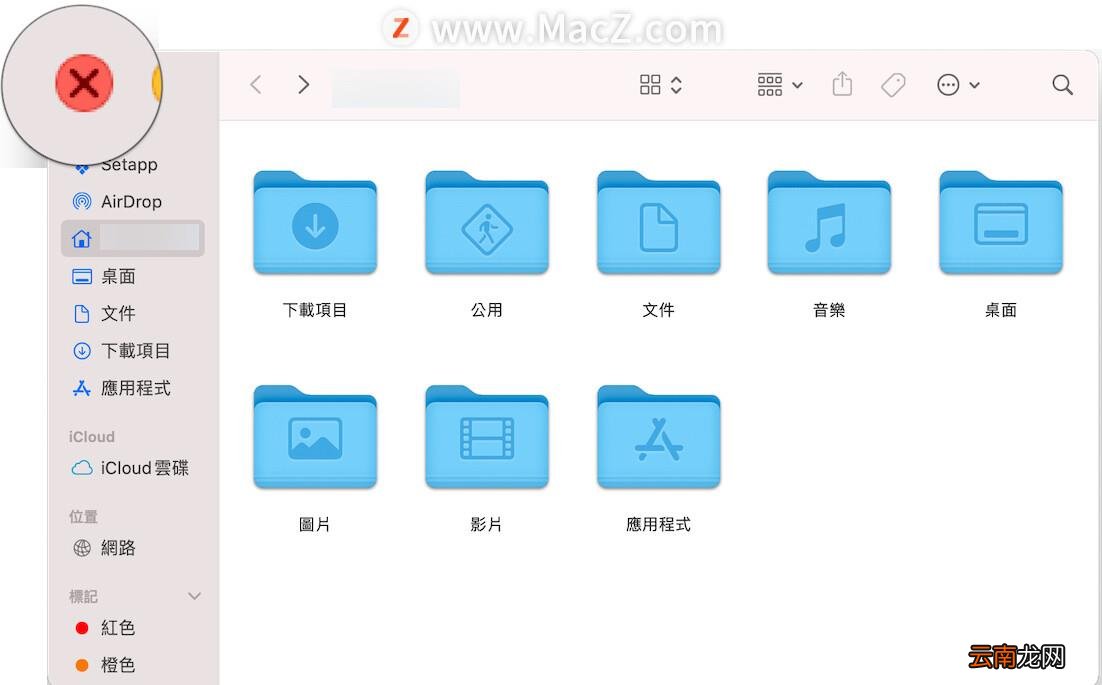This screenshot has height=685, width=1102.
Task: Select the 文件 folder icon in main pane
Action: [x=659, y=223]
